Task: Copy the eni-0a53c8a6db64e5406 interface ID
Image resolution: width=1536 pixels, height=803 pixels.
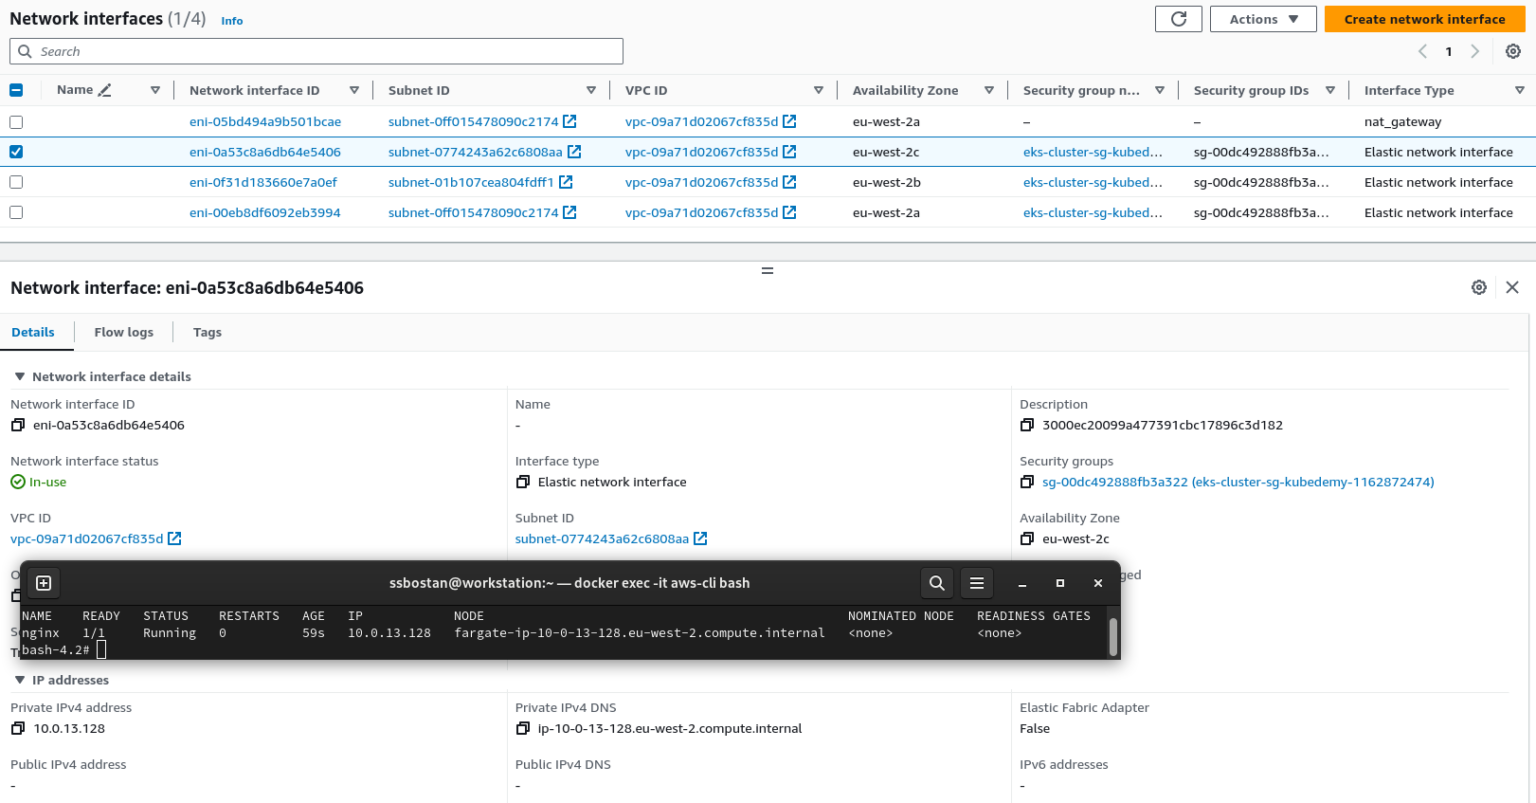Action: tap(16, 424)
